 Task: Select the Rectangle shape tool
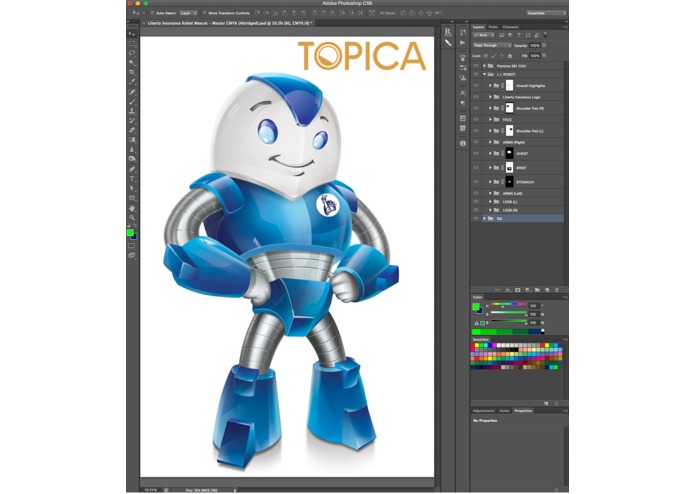pyautogui.click(x=132, y=198)
